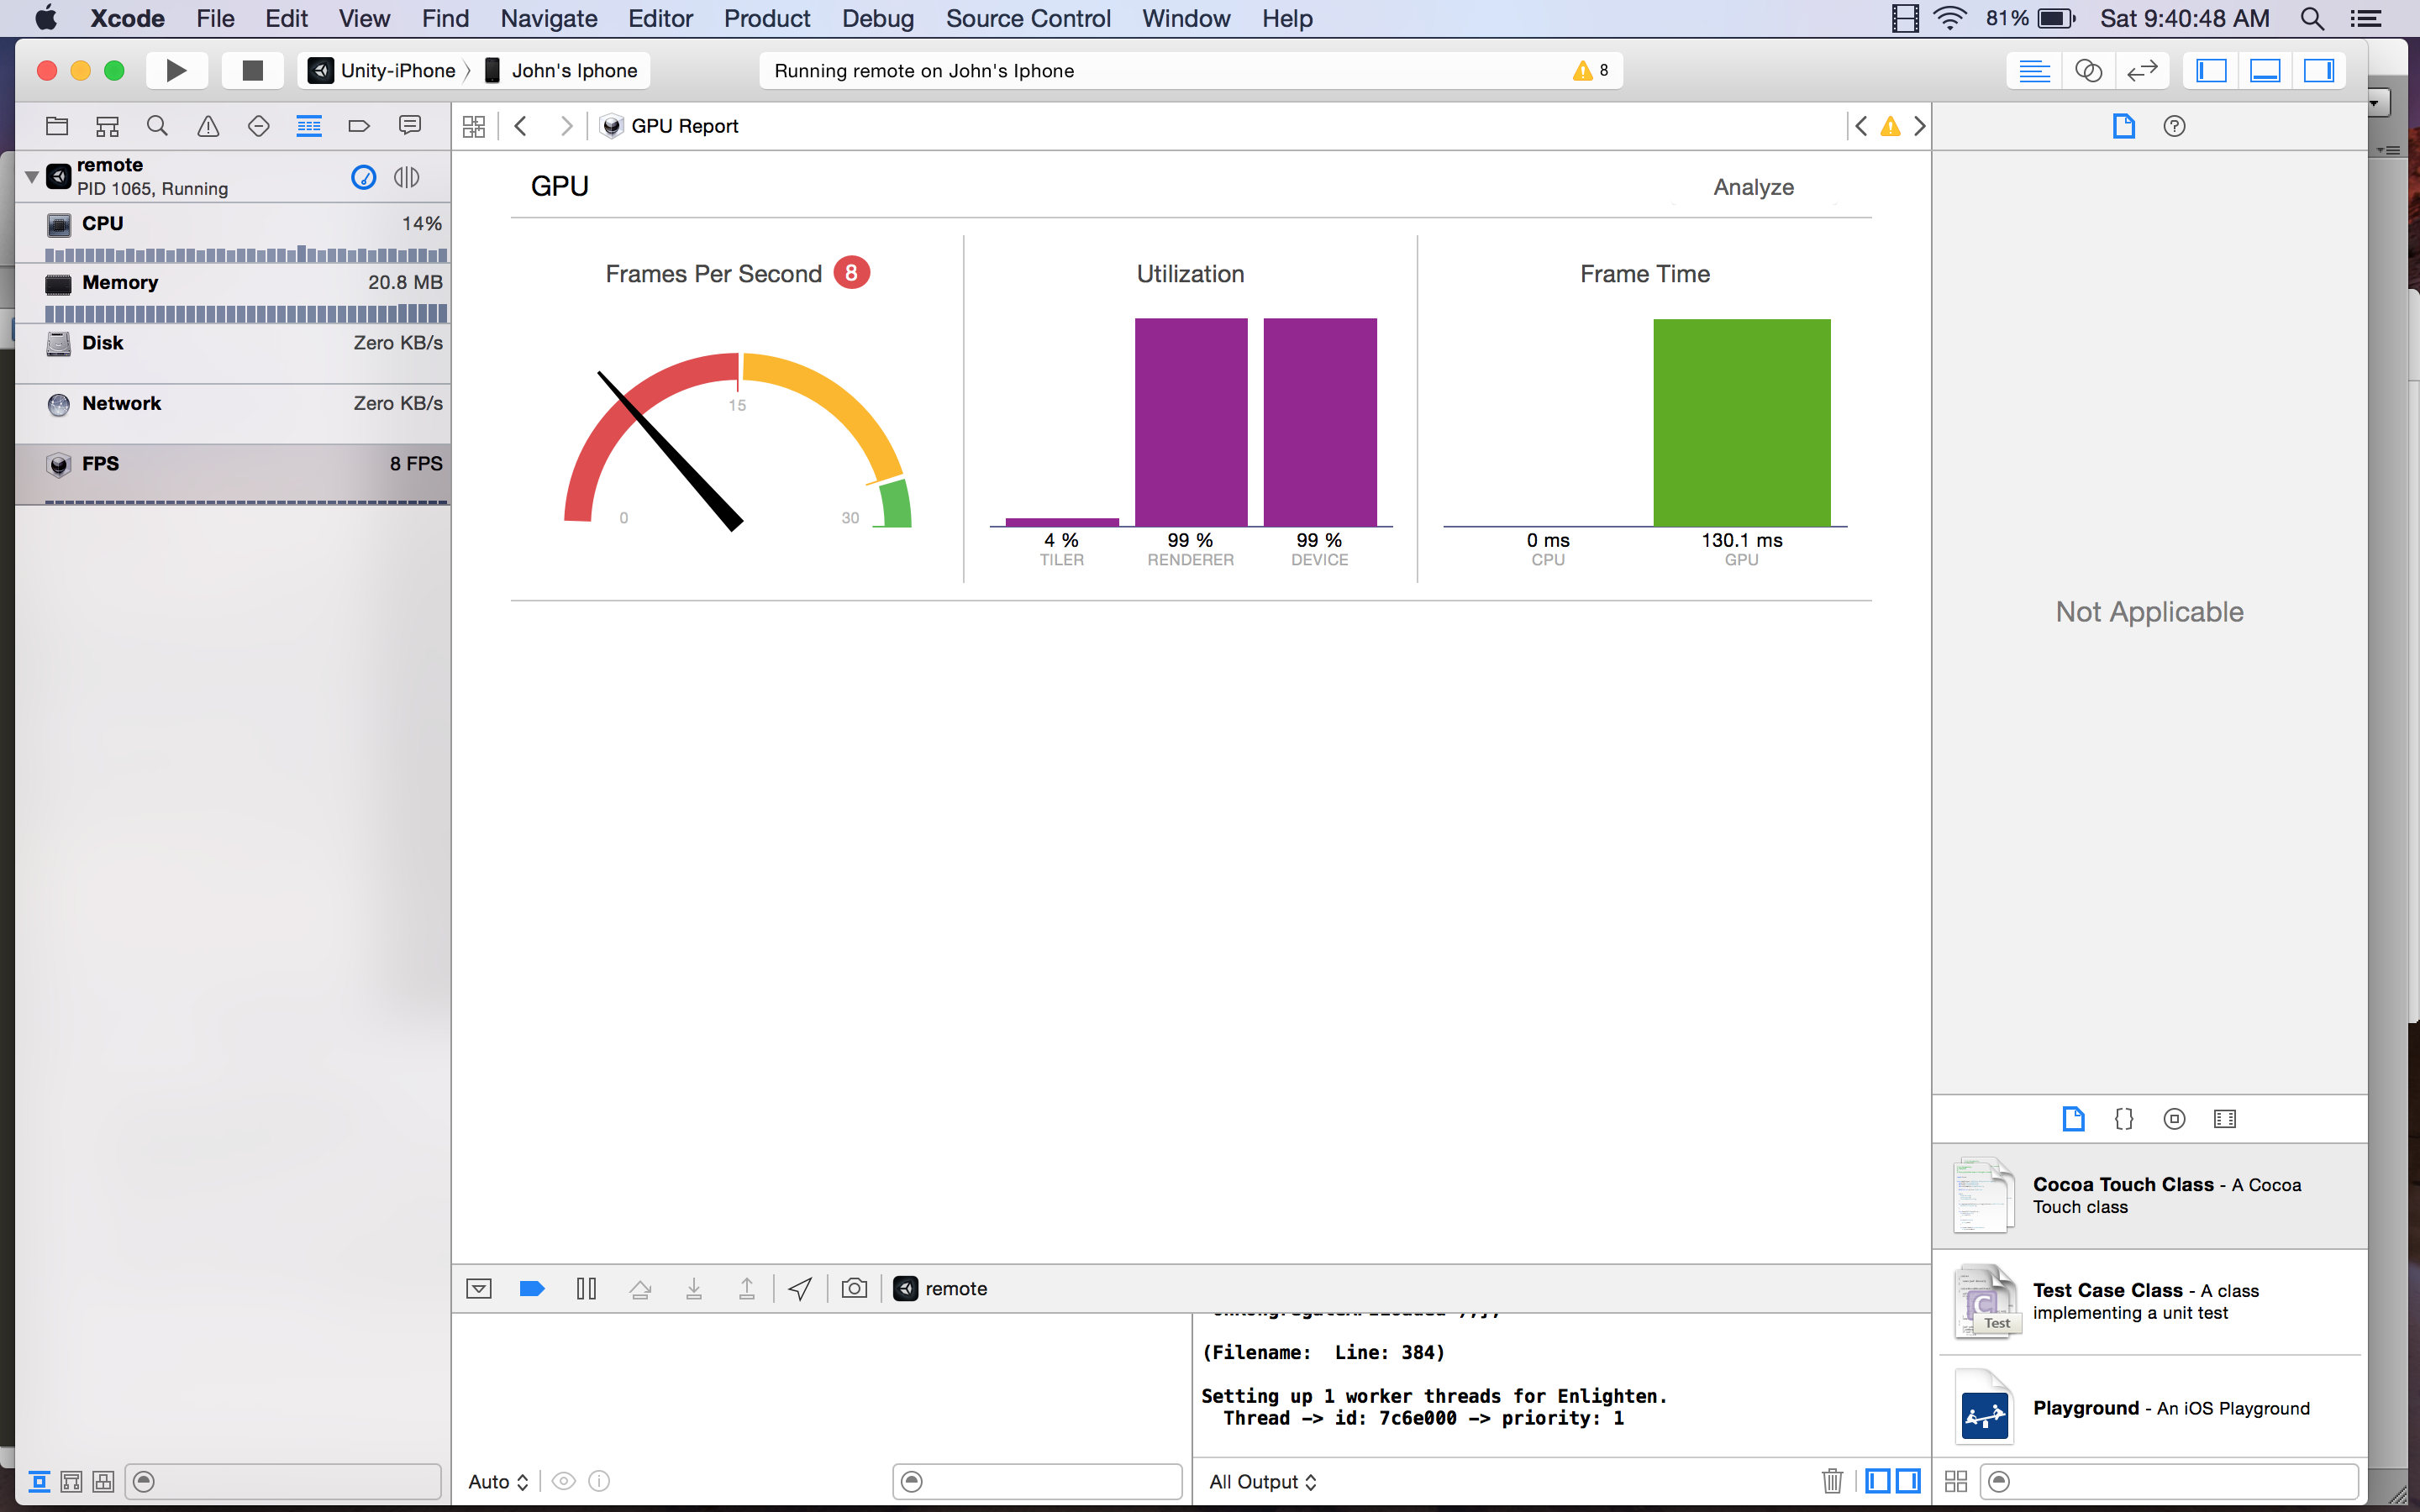Open the Editor menu
The height and width of the screenshot is (1512, 2420).
click(660, 18)
